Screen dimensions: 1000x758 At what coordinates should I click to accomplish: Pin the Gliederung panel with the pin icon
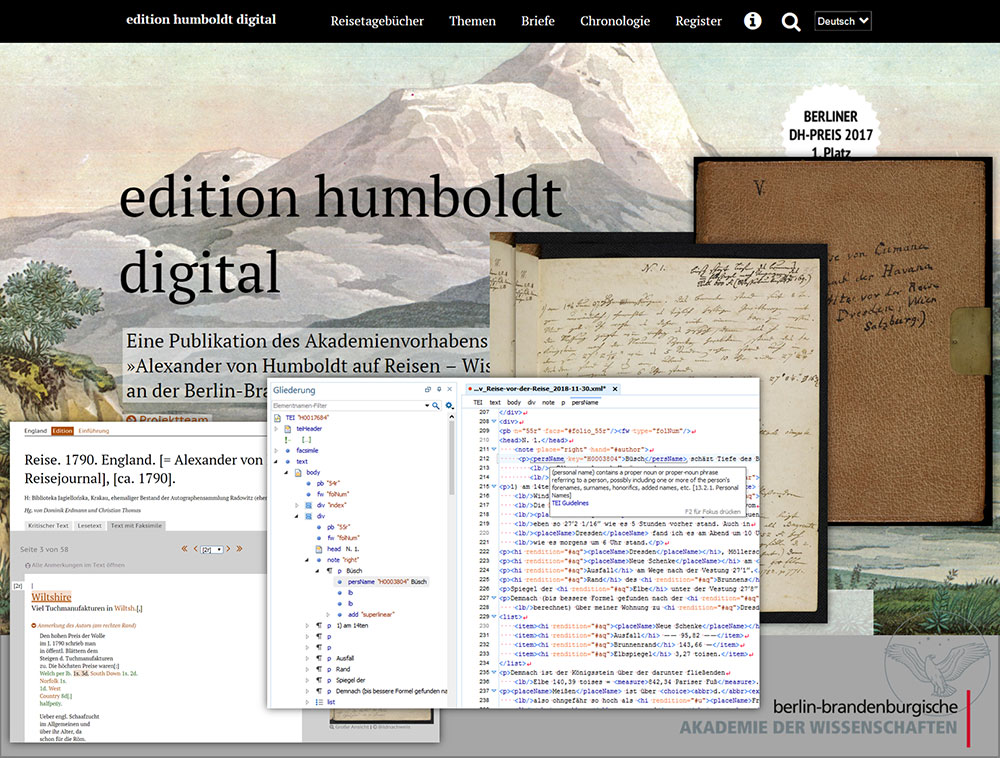439,389
